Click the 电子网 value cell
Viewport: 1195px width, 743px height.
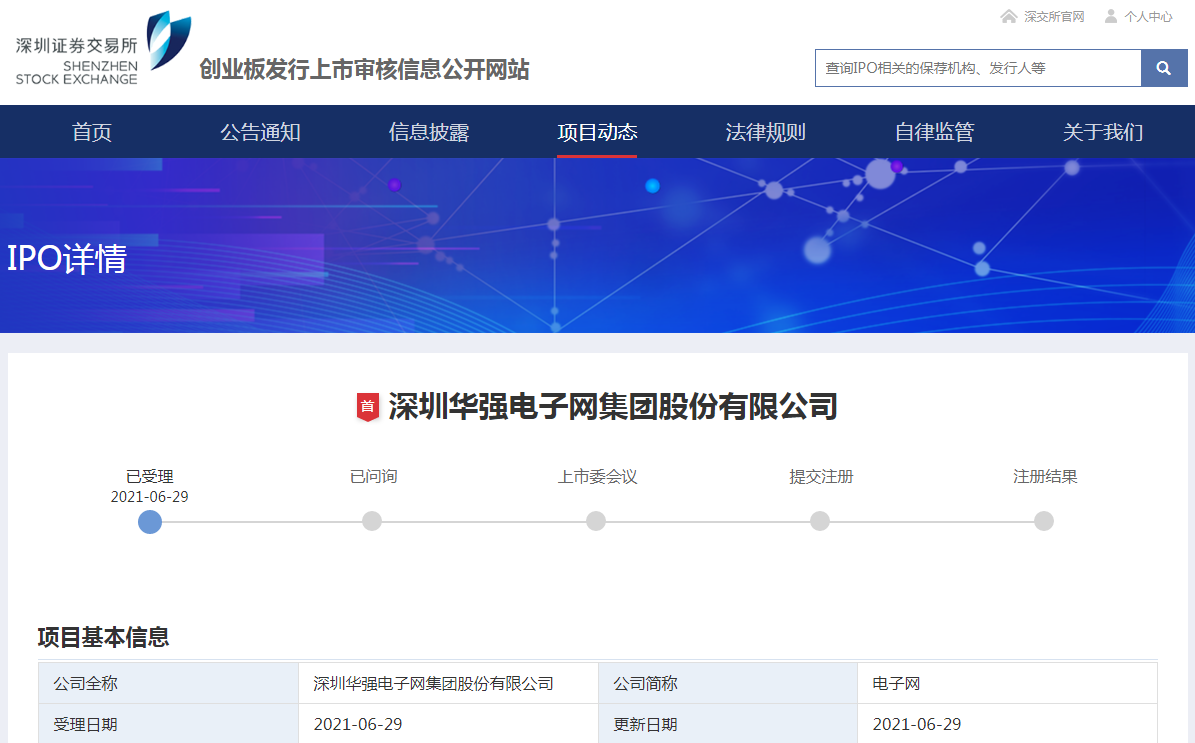[x=1008, y=684]
